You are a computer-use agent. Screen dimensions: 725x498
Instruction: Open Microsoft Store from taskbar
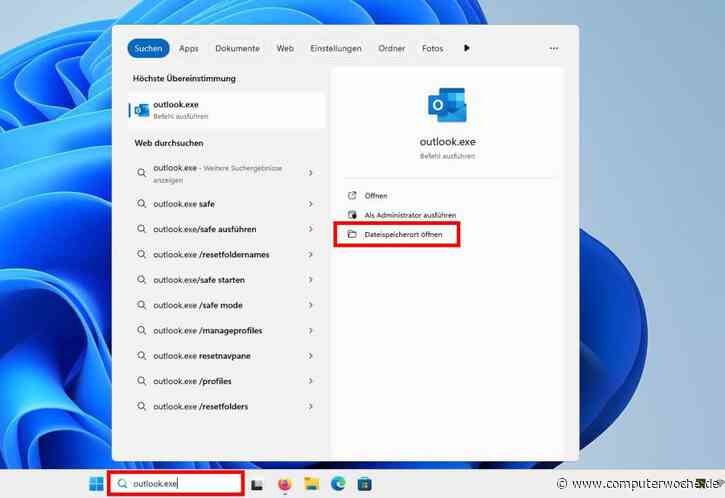[x=364, y=484]
